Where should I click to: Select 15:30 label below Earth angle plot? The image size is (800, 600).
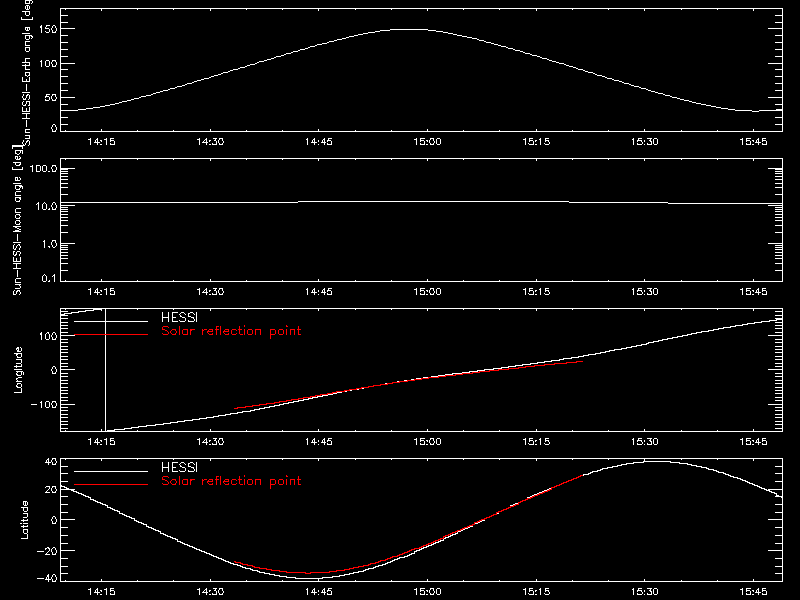[x=644, y=141]
